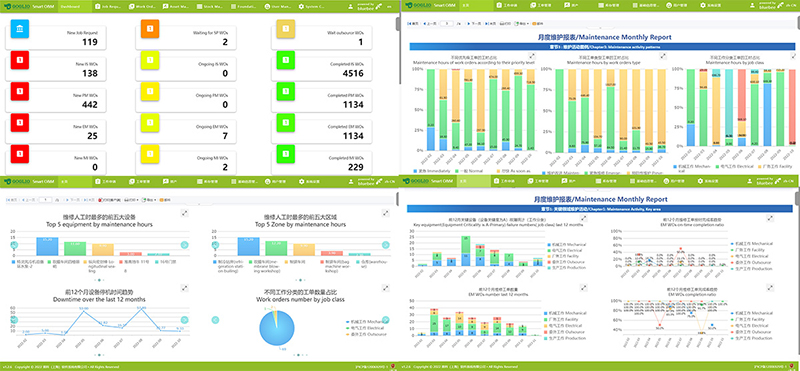Viewport: 800px width, 371px height.
Task: Click the green Completed PM WOs icon
Action: tap(286, 91)
